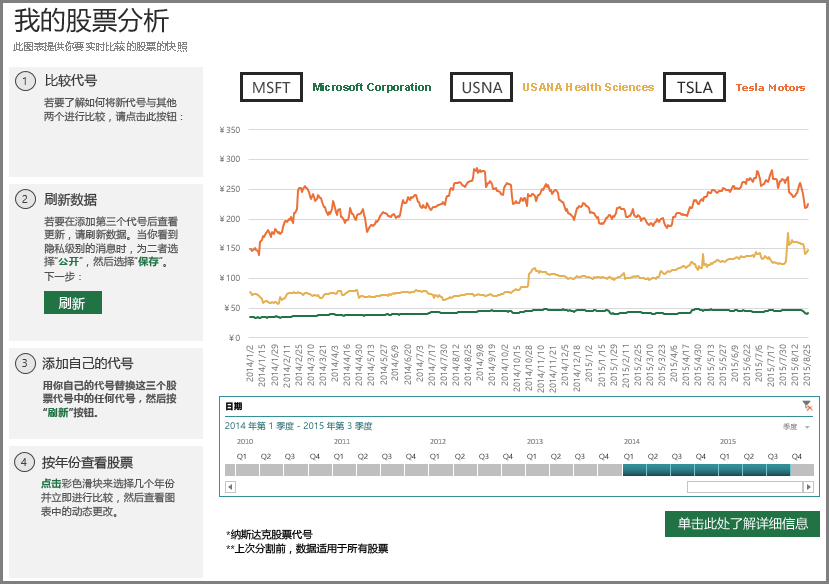
Task: Select highlighted 2015 Q3 timeline segment
Action: (778, 470)
